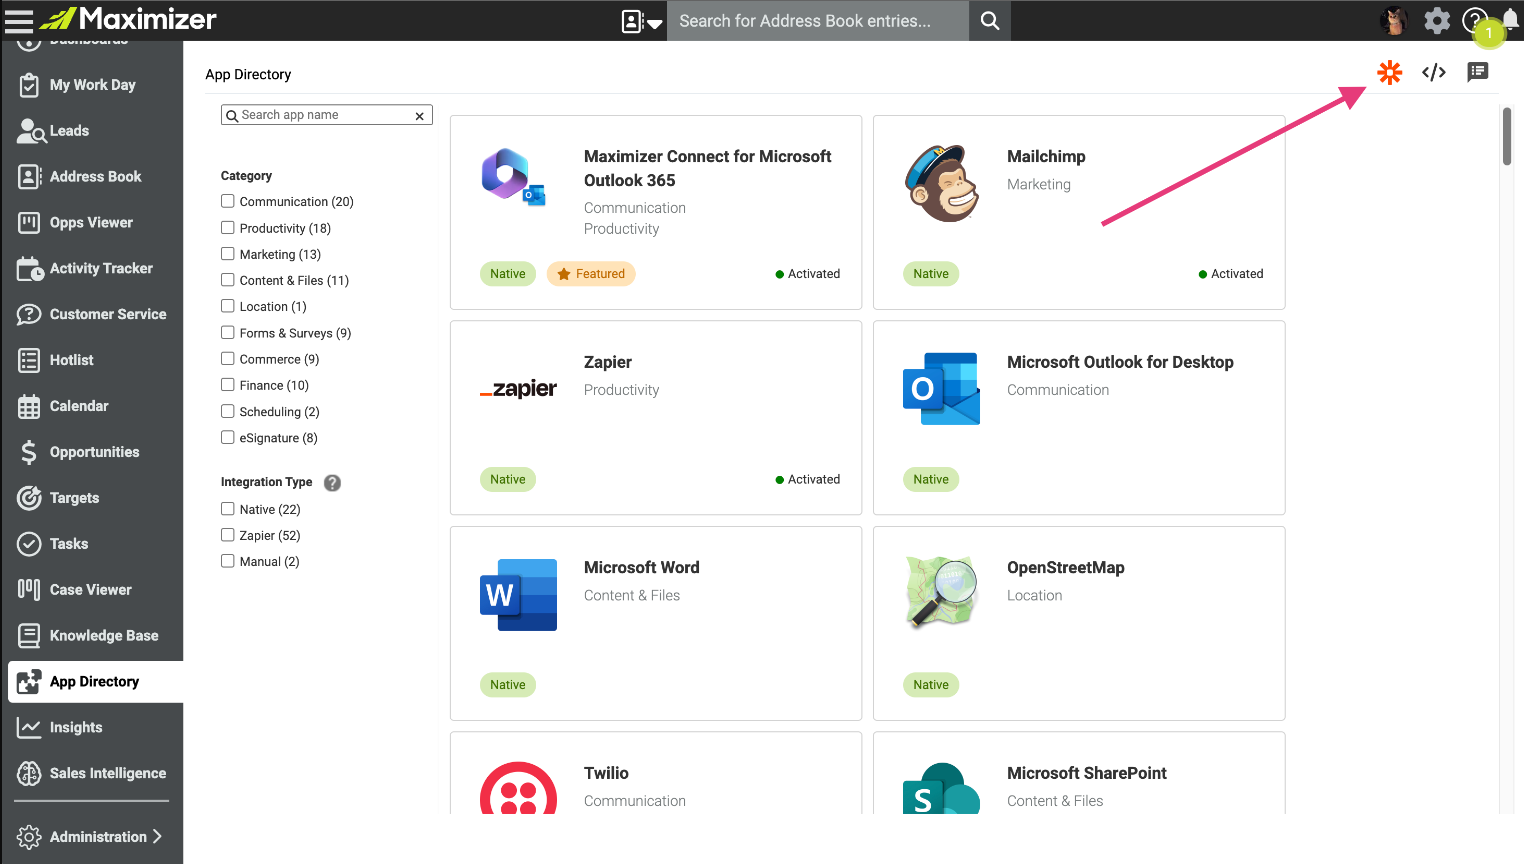
Task: Check the Location (1) category
Action: pos(228,306)
